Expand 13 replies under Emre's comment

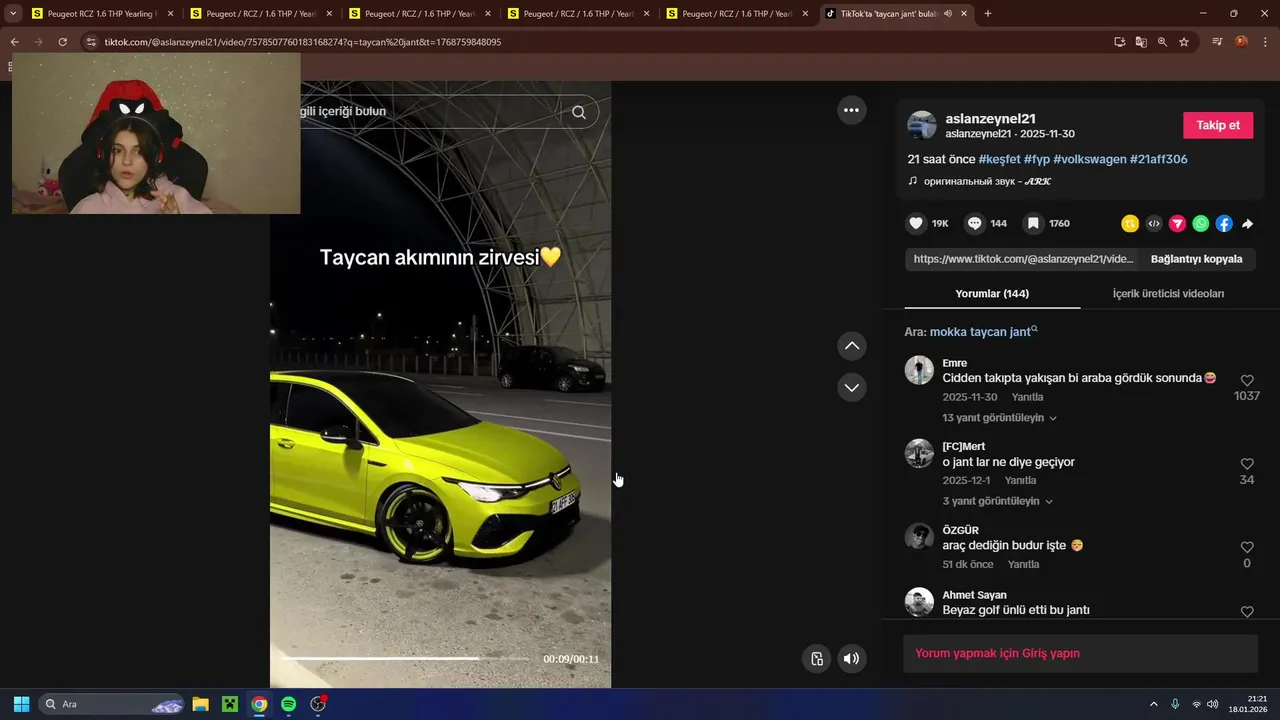[999, 418]
